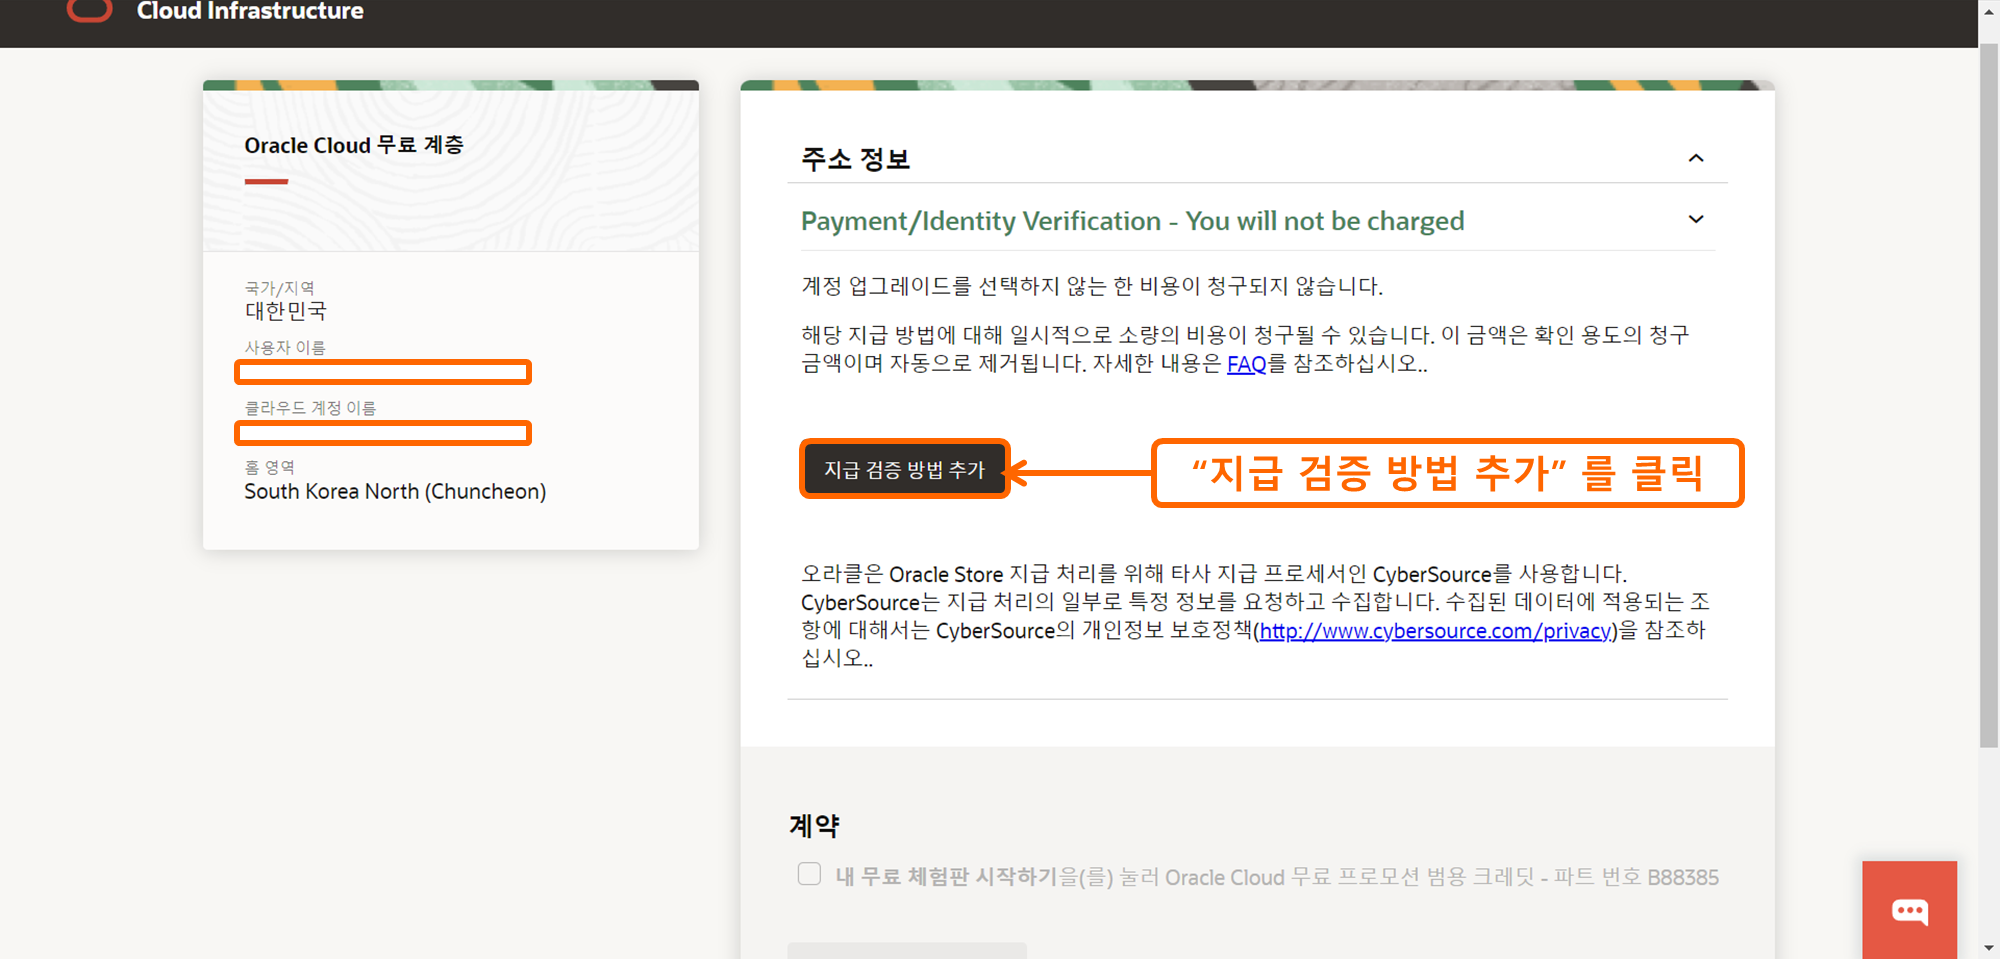
Task: Open the cybersource.com/privacy link
Action: point(1435,631)
